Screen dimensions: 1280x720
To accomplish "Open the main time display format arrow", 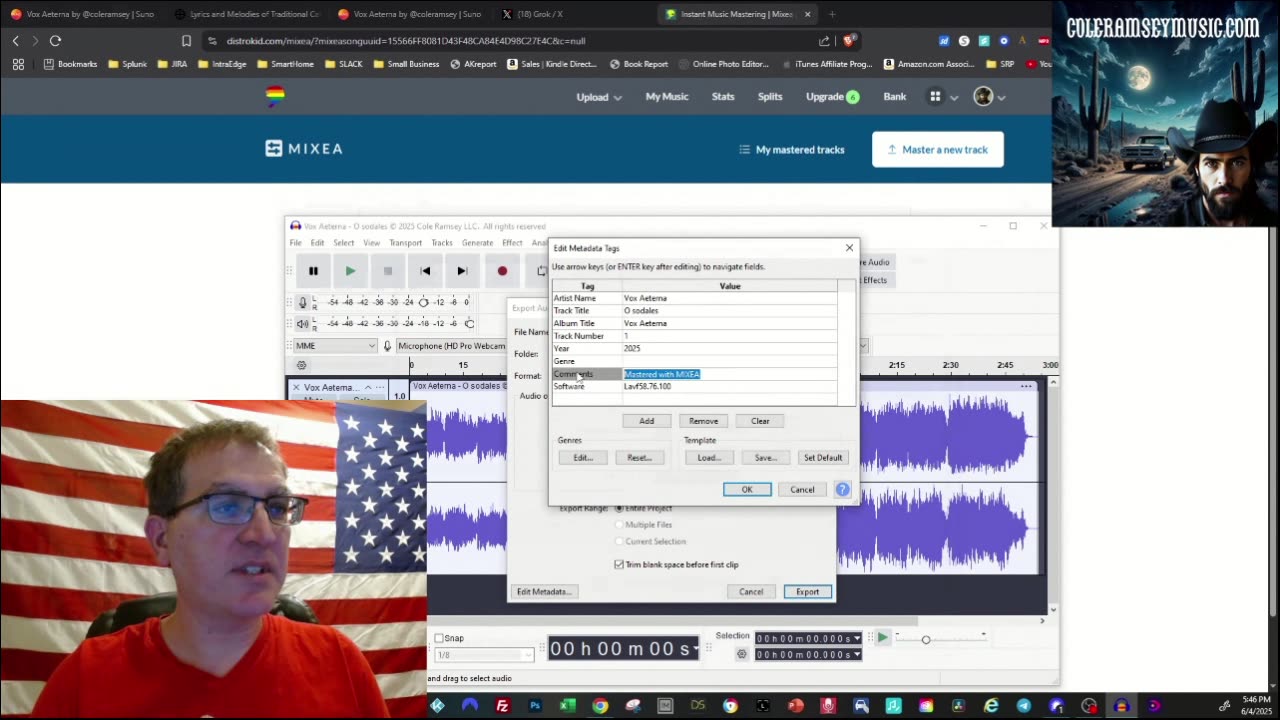I will click(696, 648).
